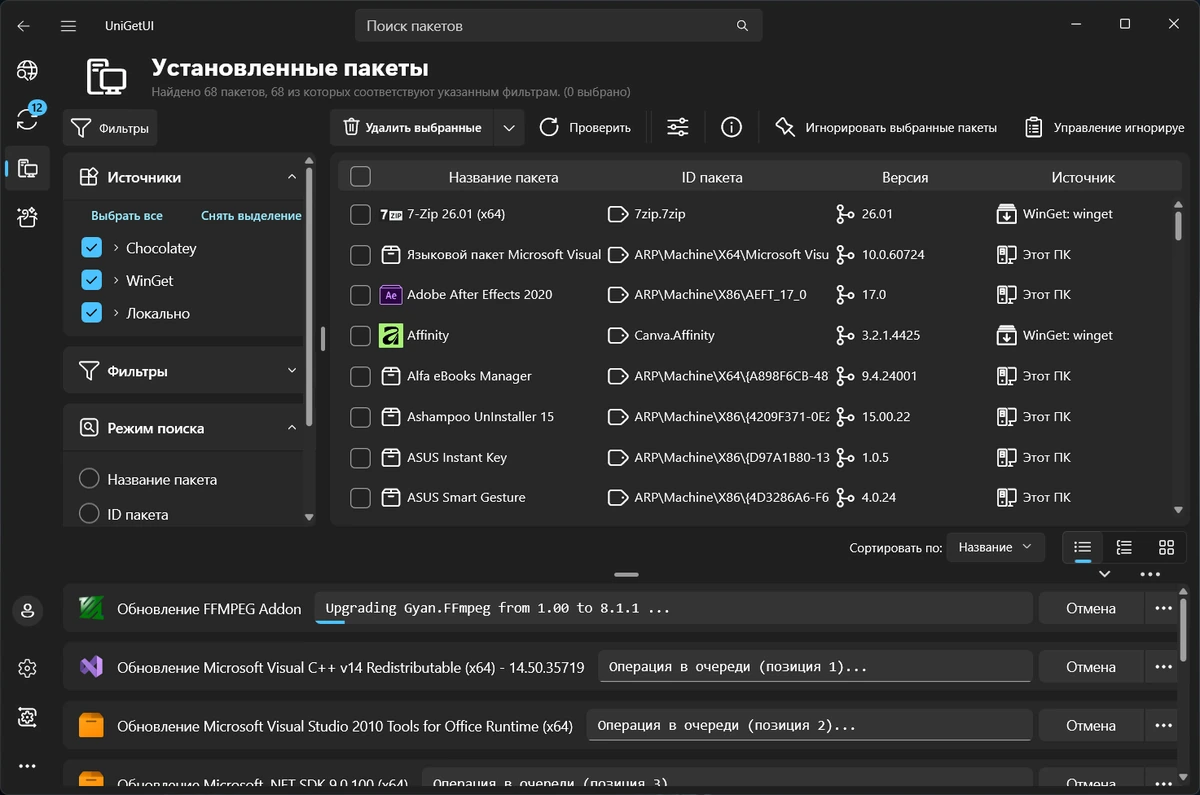
Task: Click the Affinity package icon
Action: [x=391, y=336]
